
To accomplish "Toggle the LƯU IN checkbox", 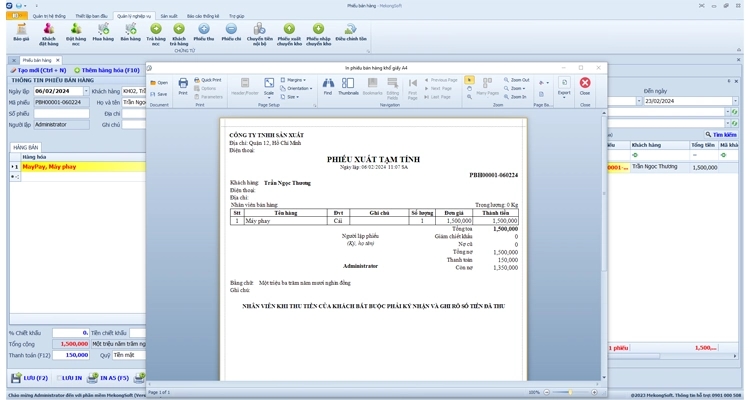I will 59,378.
